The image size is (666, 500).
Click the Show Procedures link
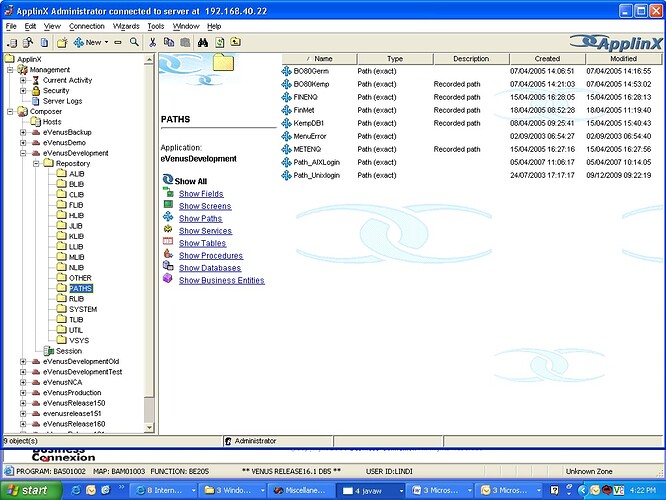(211, 255)
